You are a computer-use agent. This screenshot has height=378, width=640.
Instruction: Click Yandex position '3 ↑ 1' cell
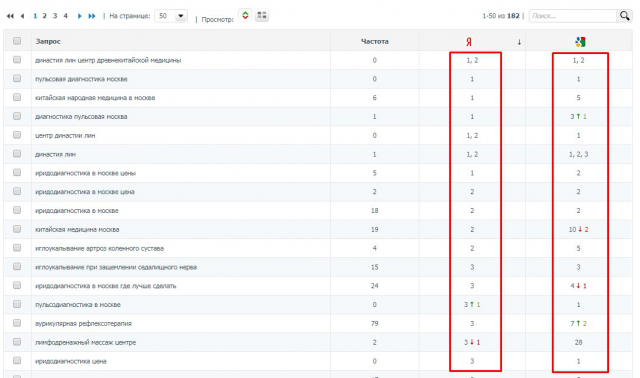coord(472,305)
